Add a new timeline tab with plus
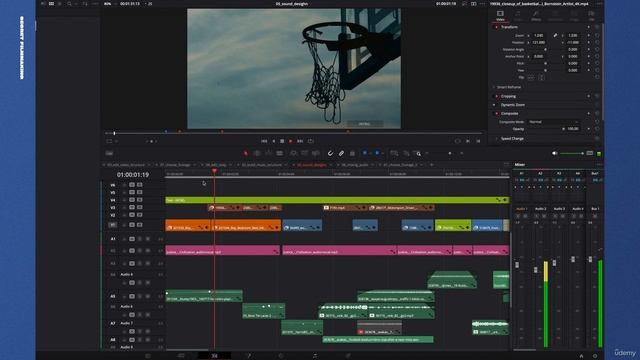This screenshot has width=640, height=360. (431, 165)
